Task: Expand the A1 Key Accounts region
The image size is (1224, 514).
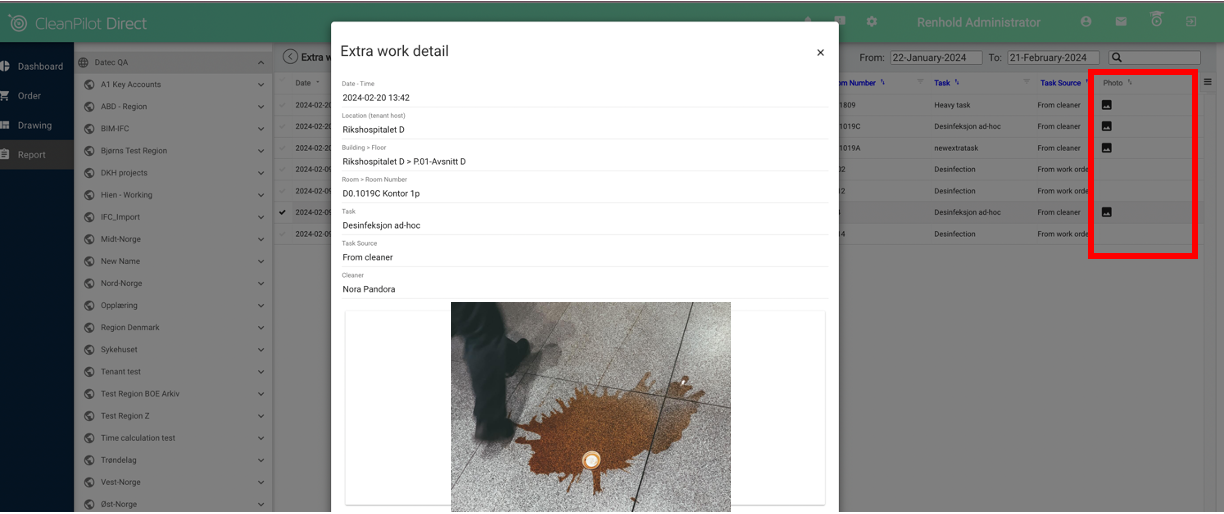Action: coord(261,85)
